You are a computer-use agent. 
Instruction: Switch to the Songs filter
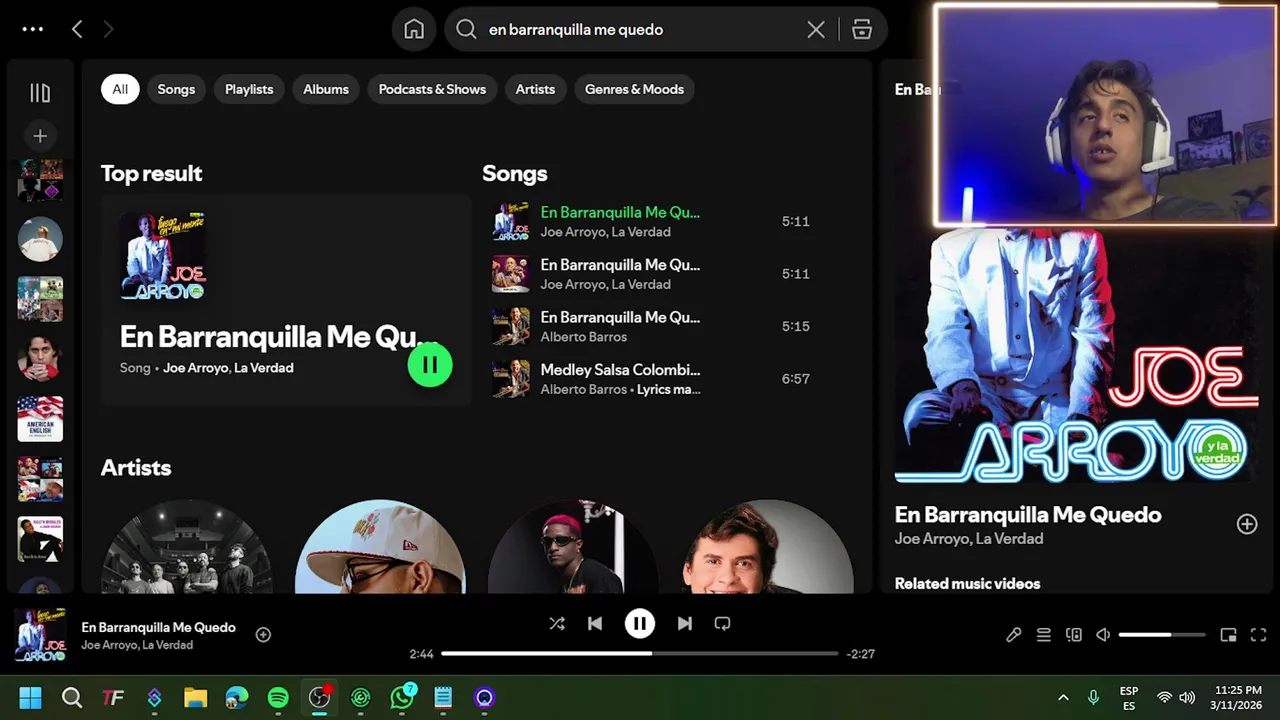tap(176, 89)
